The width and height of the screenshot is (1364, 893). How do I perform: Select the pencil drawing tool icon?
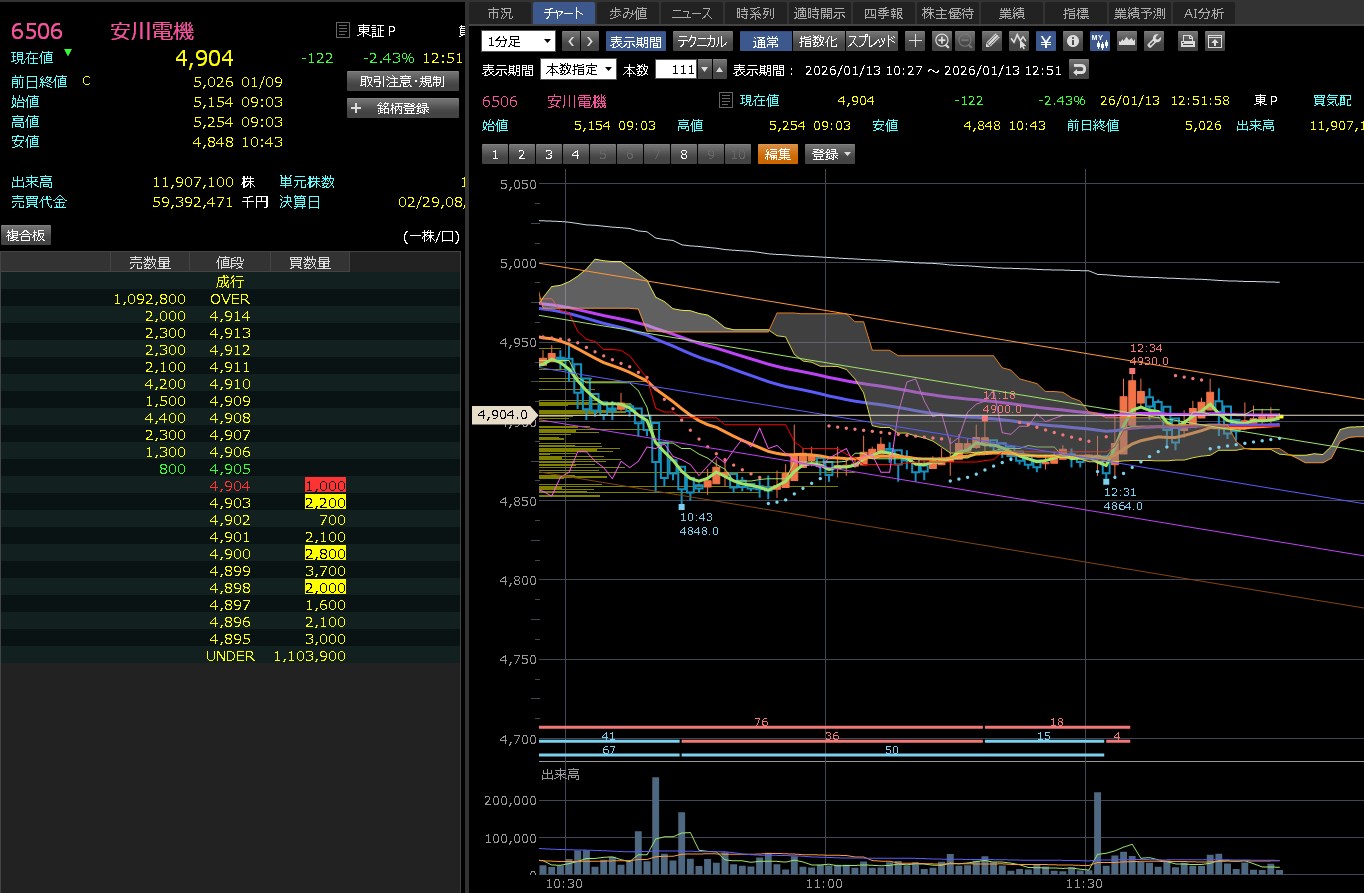click(x=992, y=41)
